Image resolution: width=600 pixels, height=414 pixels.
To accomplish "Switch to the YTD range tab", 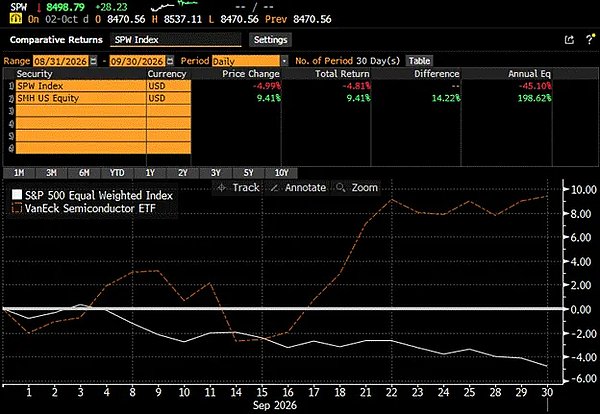I will click(x=117, y=173).
